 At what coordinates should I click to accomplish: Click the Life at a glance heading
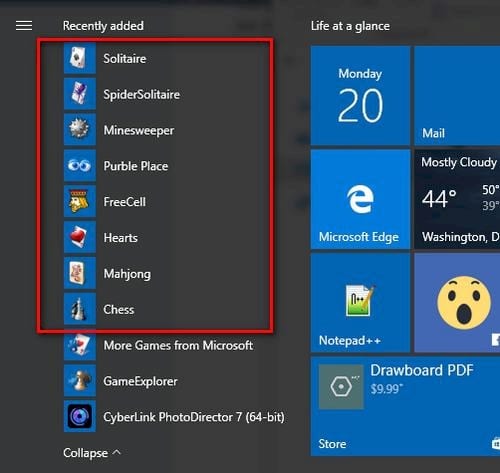click(350, 26)
